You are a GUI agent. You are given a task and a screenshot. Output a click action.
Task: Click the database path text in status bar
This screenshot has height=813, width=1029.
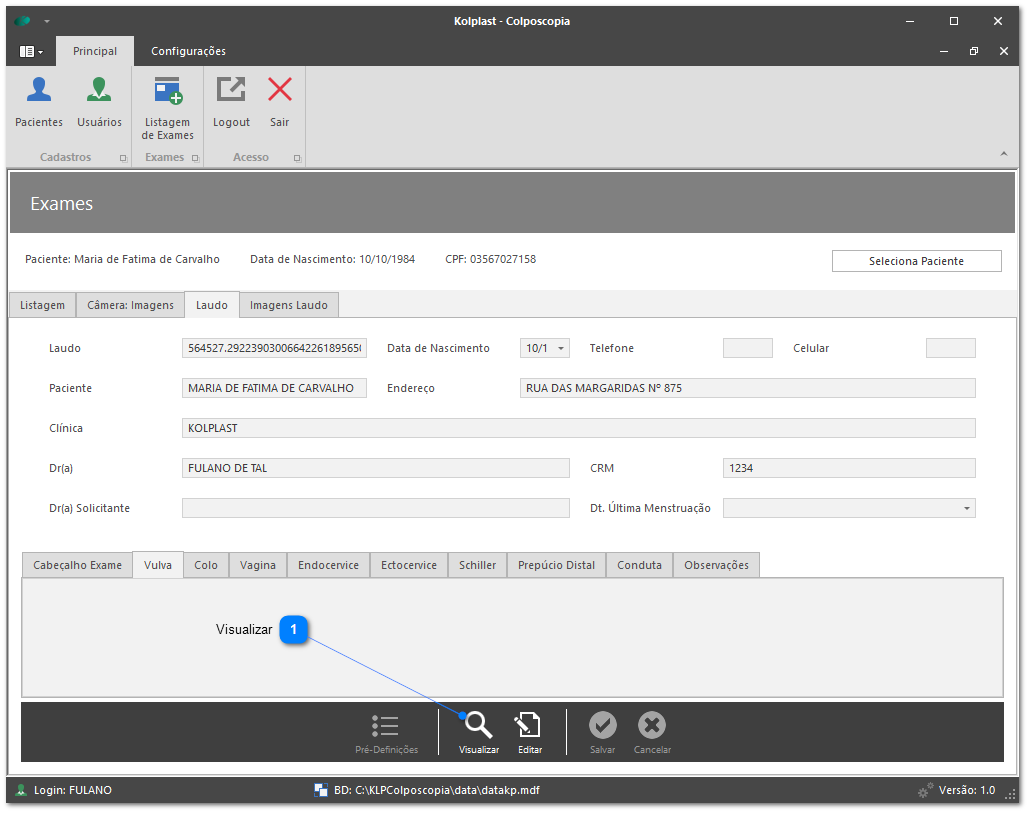pos(437,791)
